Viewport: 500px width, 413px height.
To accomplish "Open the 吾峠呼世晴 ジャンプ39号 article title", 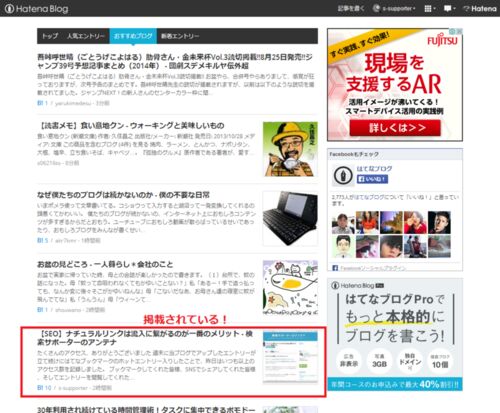I will click(x=175, y=61).
